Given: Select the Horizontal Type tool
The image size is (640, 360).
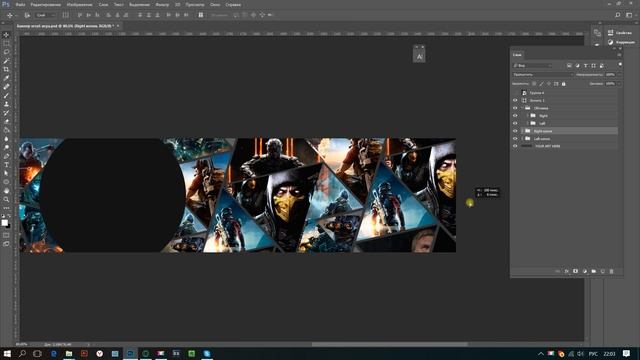Looking at the screenshot, I should (x=6, y=164).
